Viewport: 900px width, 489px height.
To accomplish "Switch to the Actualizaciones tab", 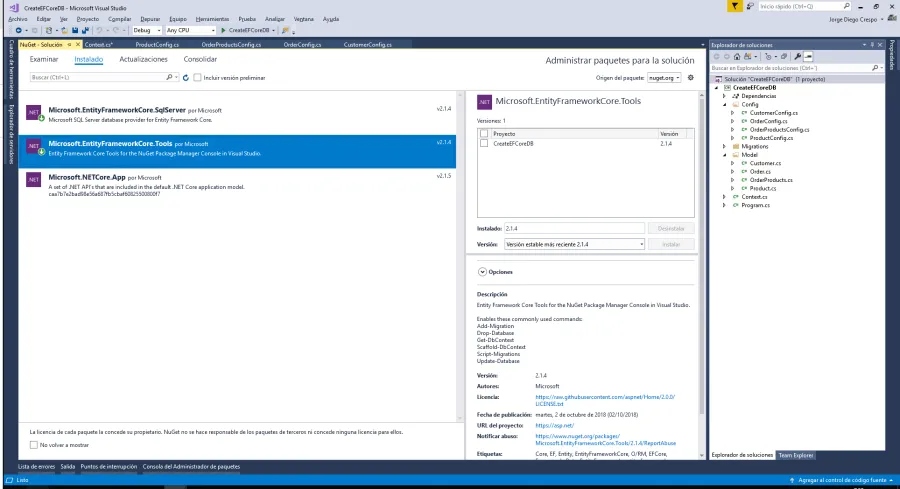I will [143, 59].
